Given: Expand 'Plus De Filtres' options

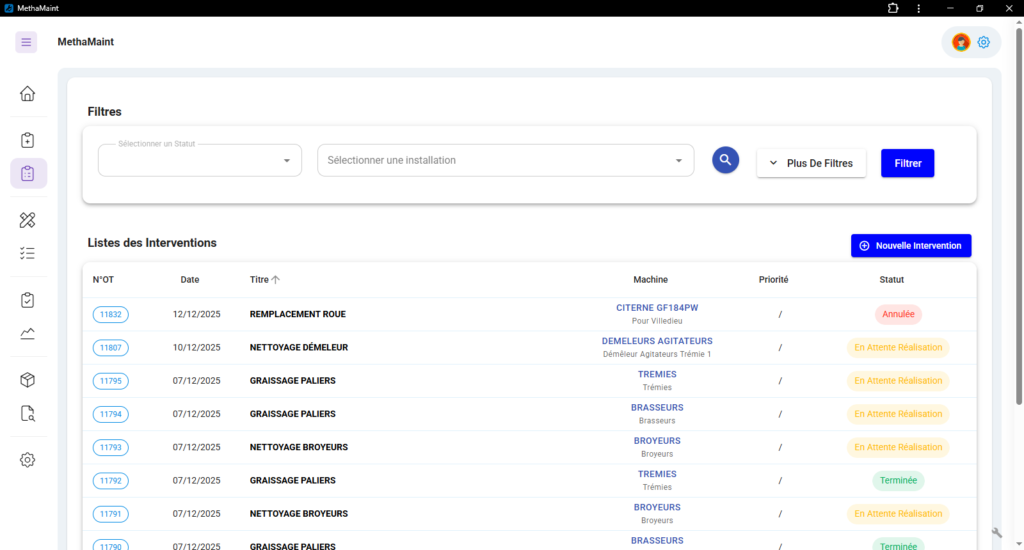Looking at the screenshot, I should pyautogui.click(x=810, y=163).
